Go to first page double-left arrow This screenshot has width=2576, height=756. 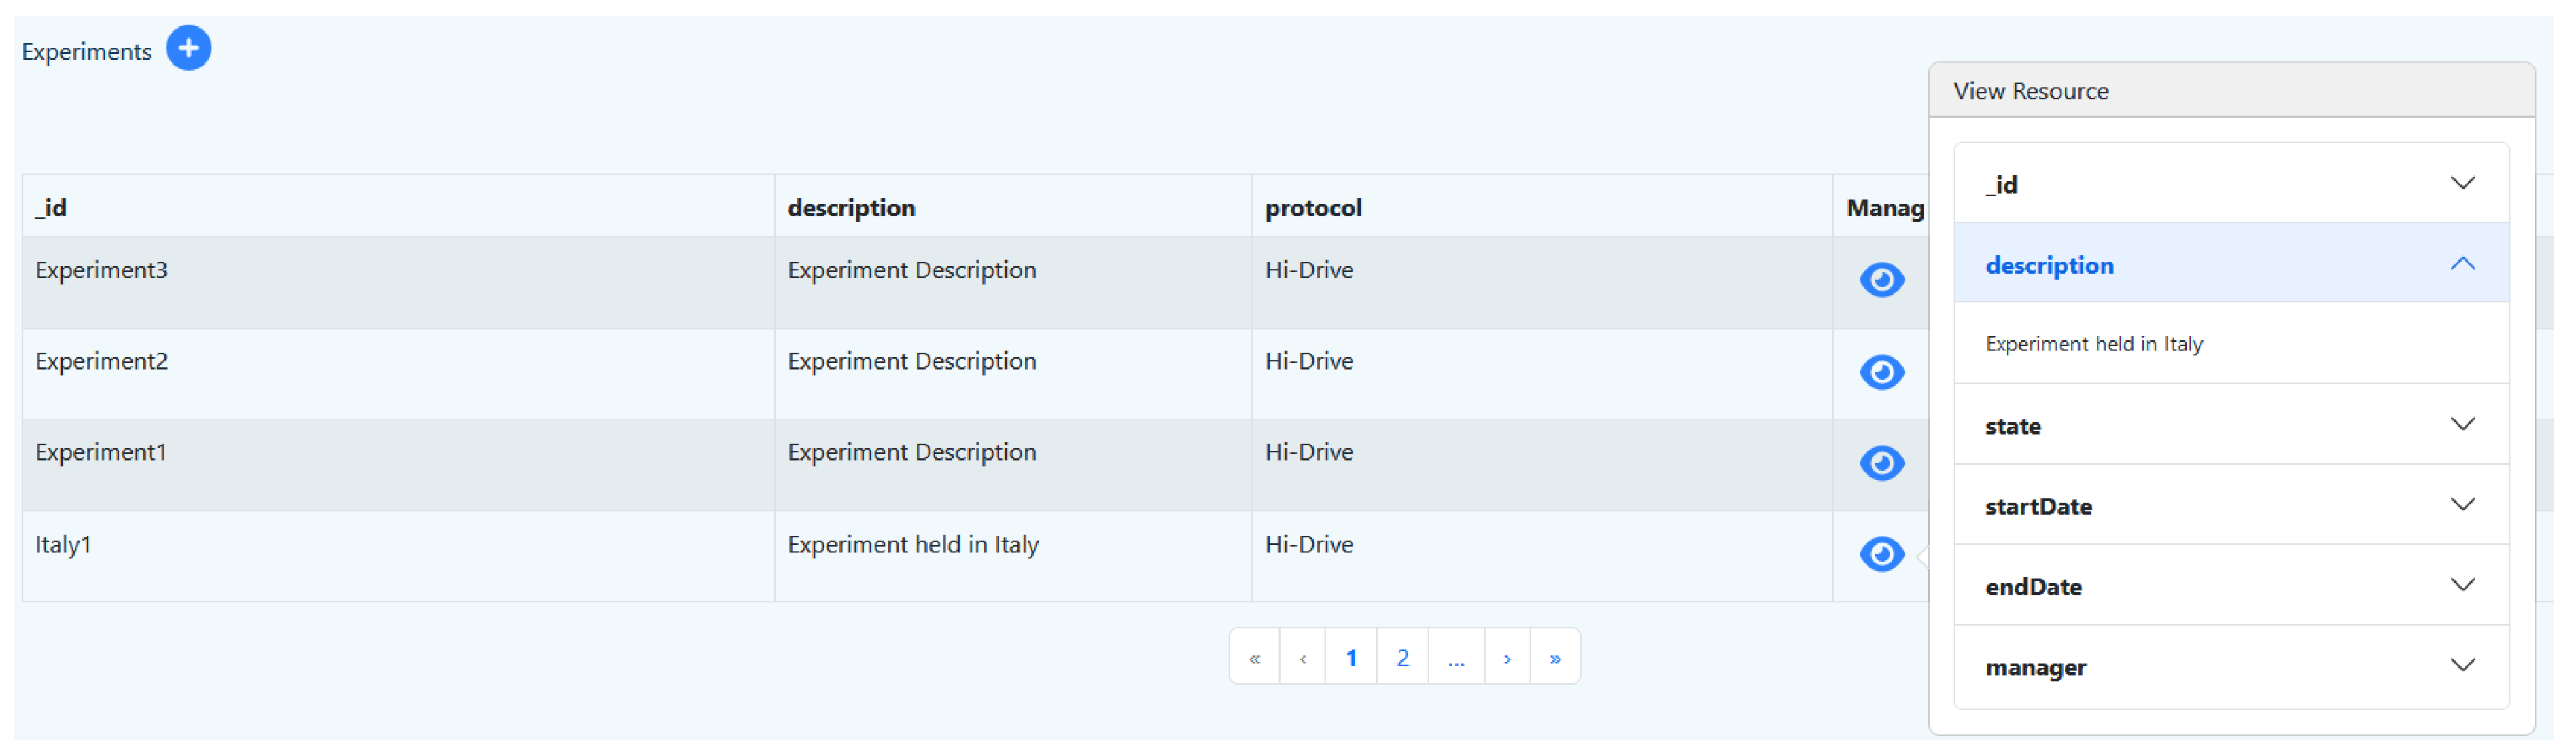(x=1254, y=658)
